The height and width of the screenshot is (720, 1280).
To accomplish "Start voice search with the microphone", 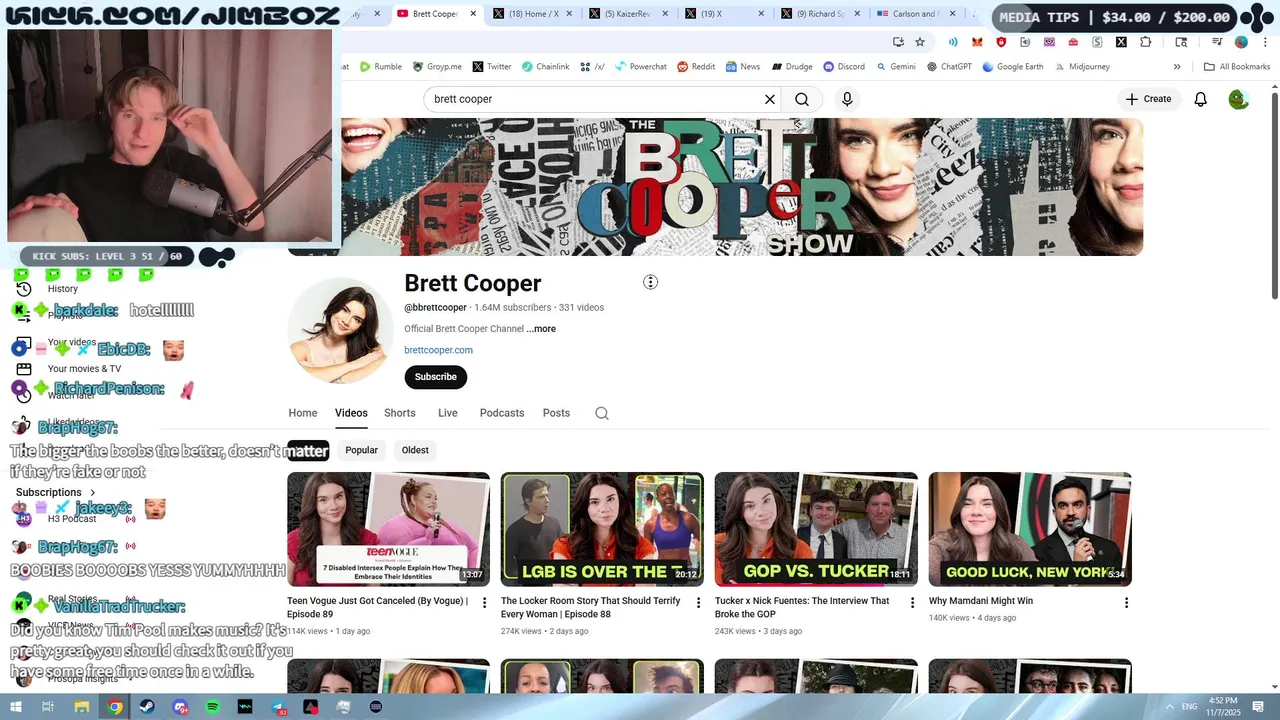I will 847,99.
